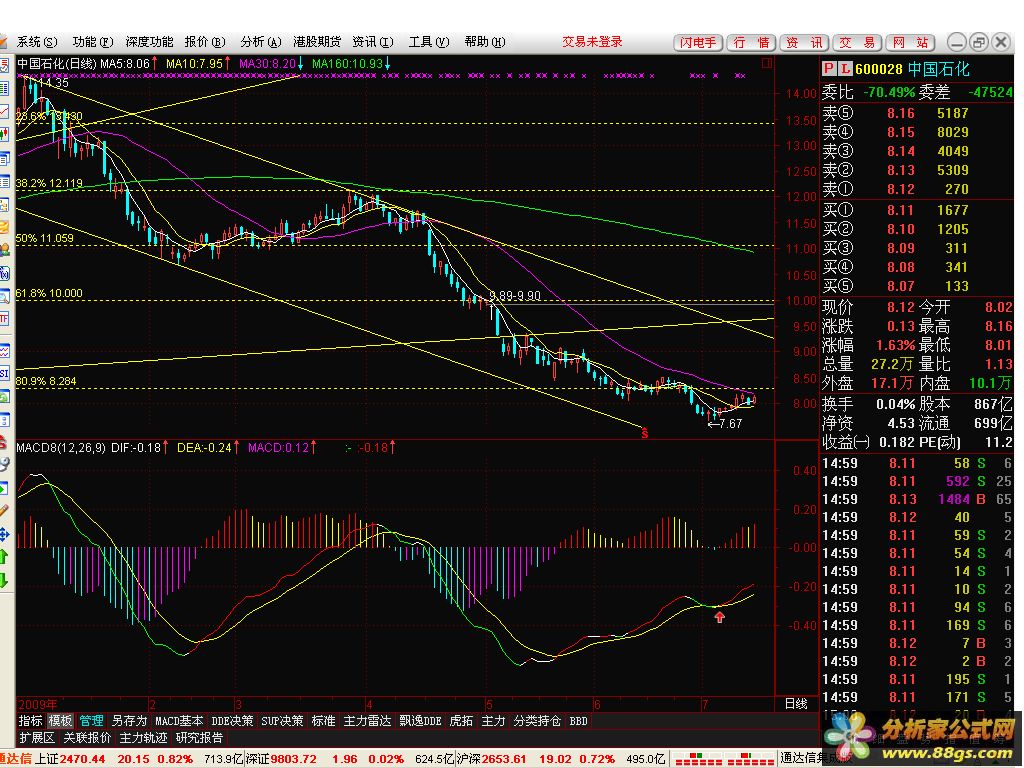Select the 模板 tab
The image size is (1024, 768).
point(61,721)
